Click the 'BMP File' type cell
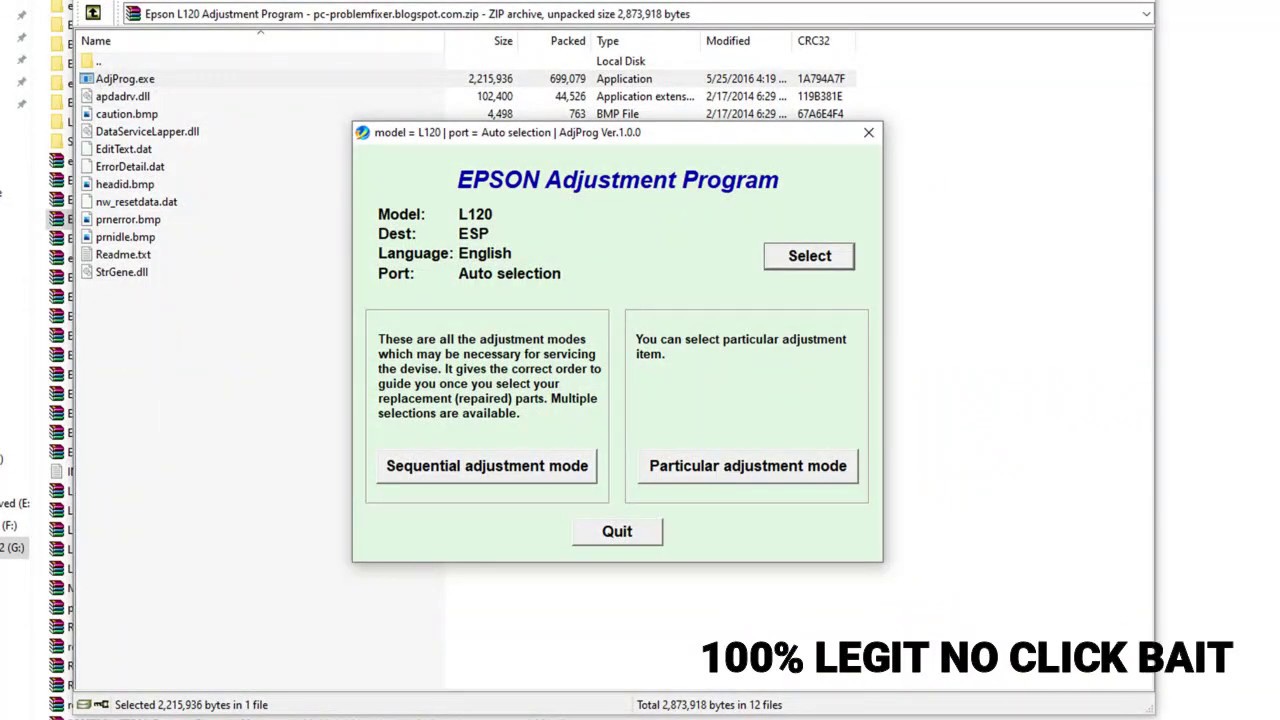Screen dimensions: 1280x720 click(x=617, y=114)
